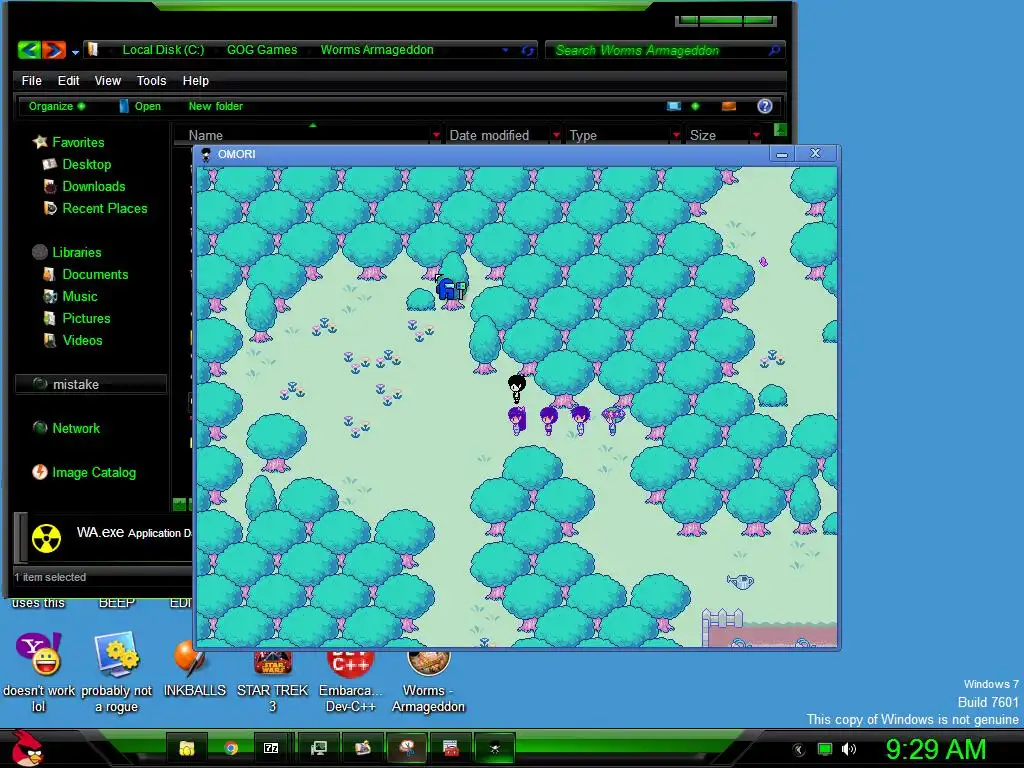Go forward with the orange Explorer arrow
1024x768 pixels.
click(x=54, y=50)
